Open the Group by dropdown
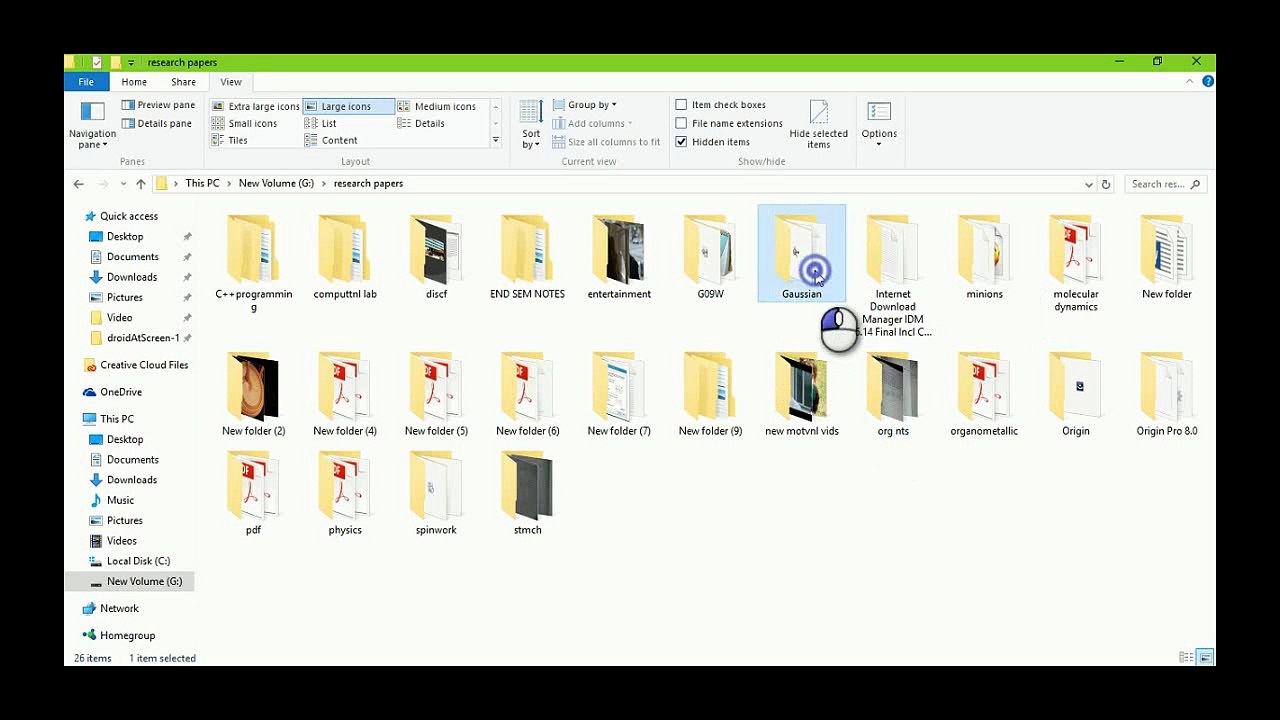 584,105
